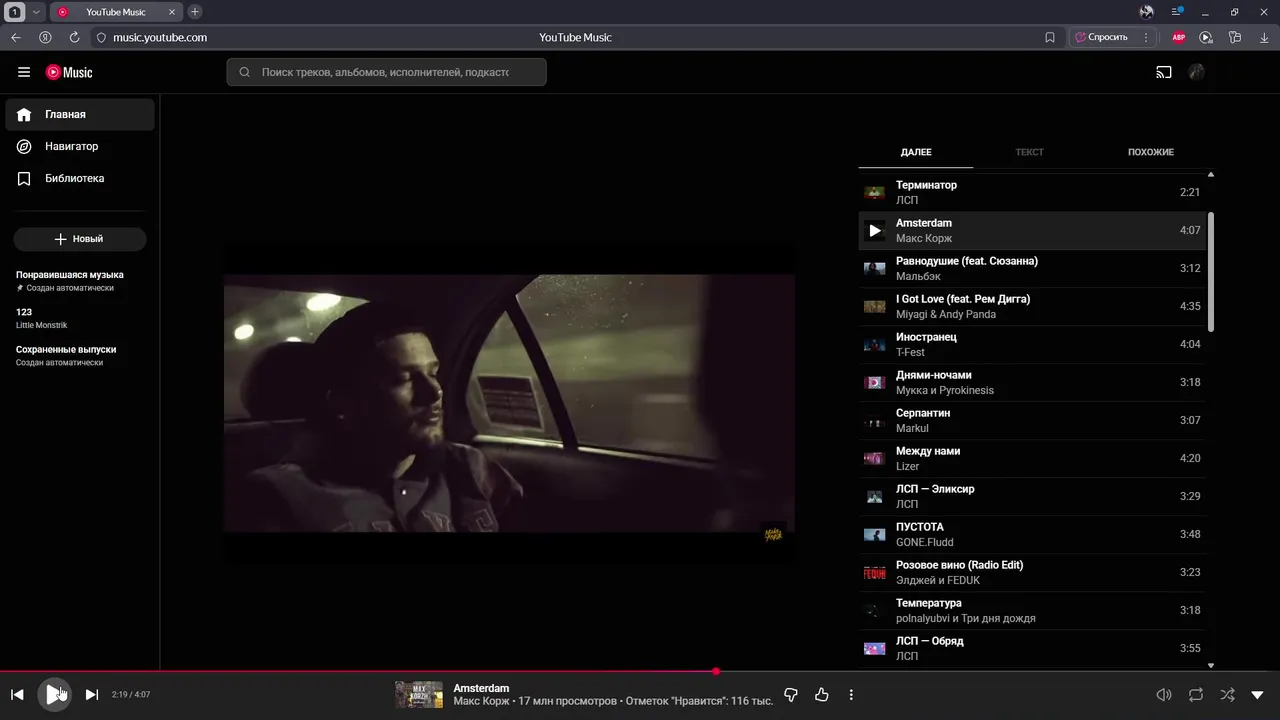Screen dimensions: 1280x720
Task: Switch to the ДАЛЕЕ tab
Action: point(916,152)
